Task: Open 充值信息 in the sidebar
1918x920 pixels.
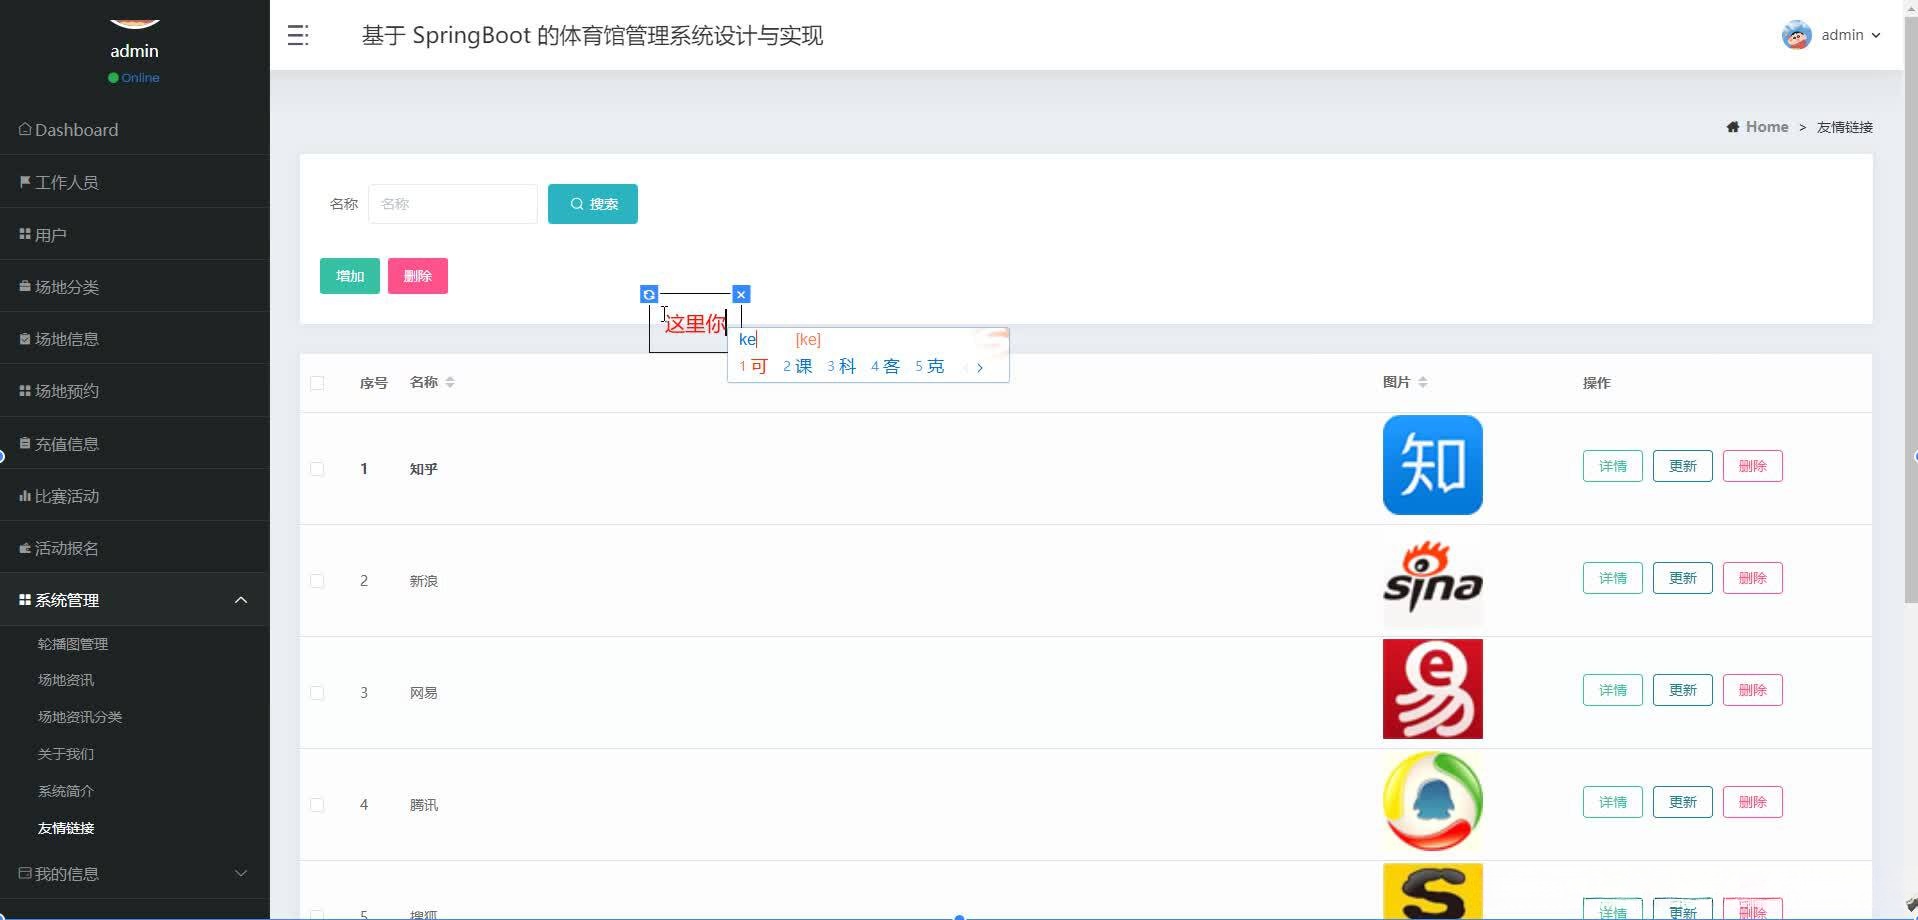Action: click(x=135, y=444)
